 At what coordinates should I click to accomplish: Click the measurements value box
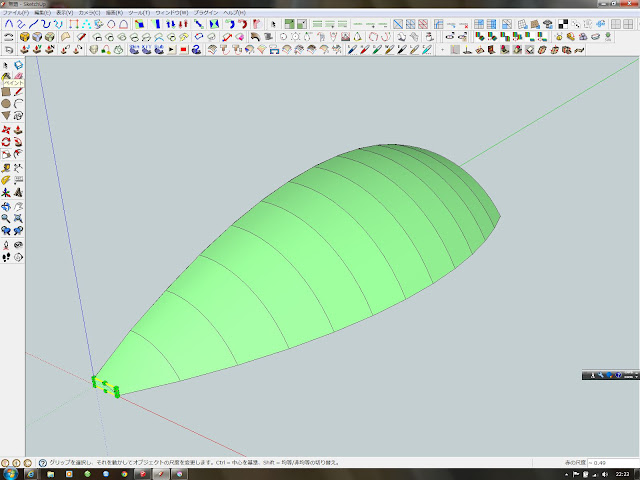point(612,463)
